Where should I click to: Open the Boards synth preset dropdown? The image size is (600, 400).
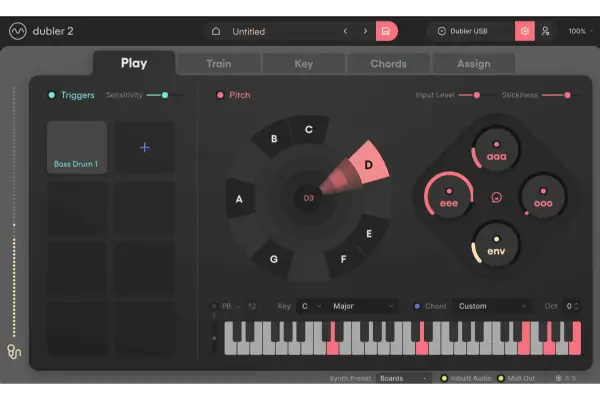tap(405, 379)
